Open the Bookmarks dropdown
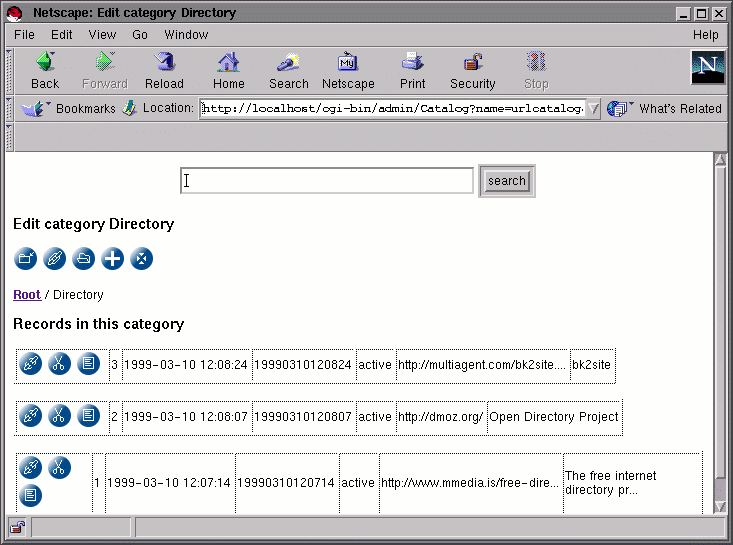 pos(70,108)
